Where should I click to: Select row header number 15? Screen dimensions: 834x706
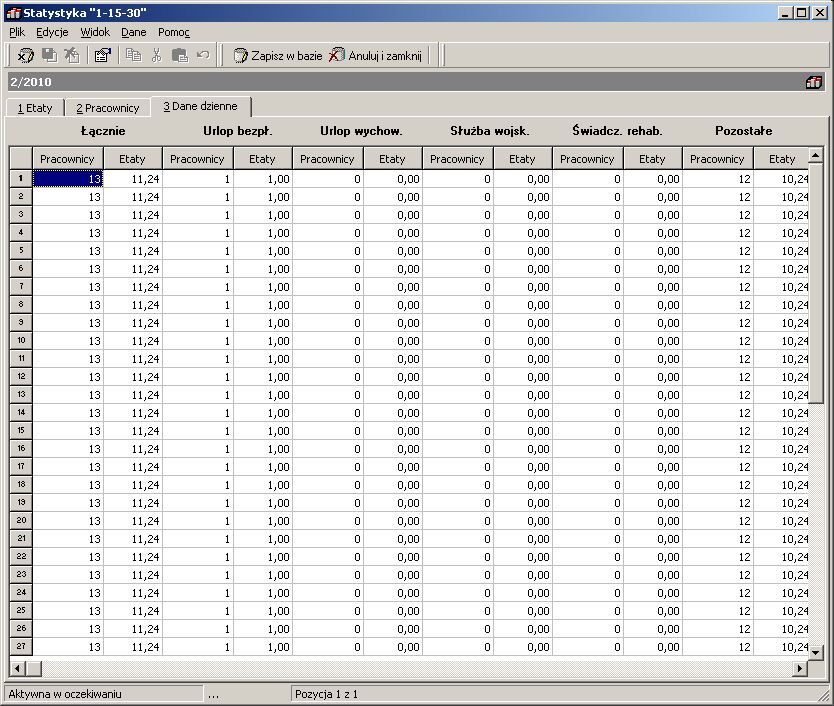(x=21, y=430)
